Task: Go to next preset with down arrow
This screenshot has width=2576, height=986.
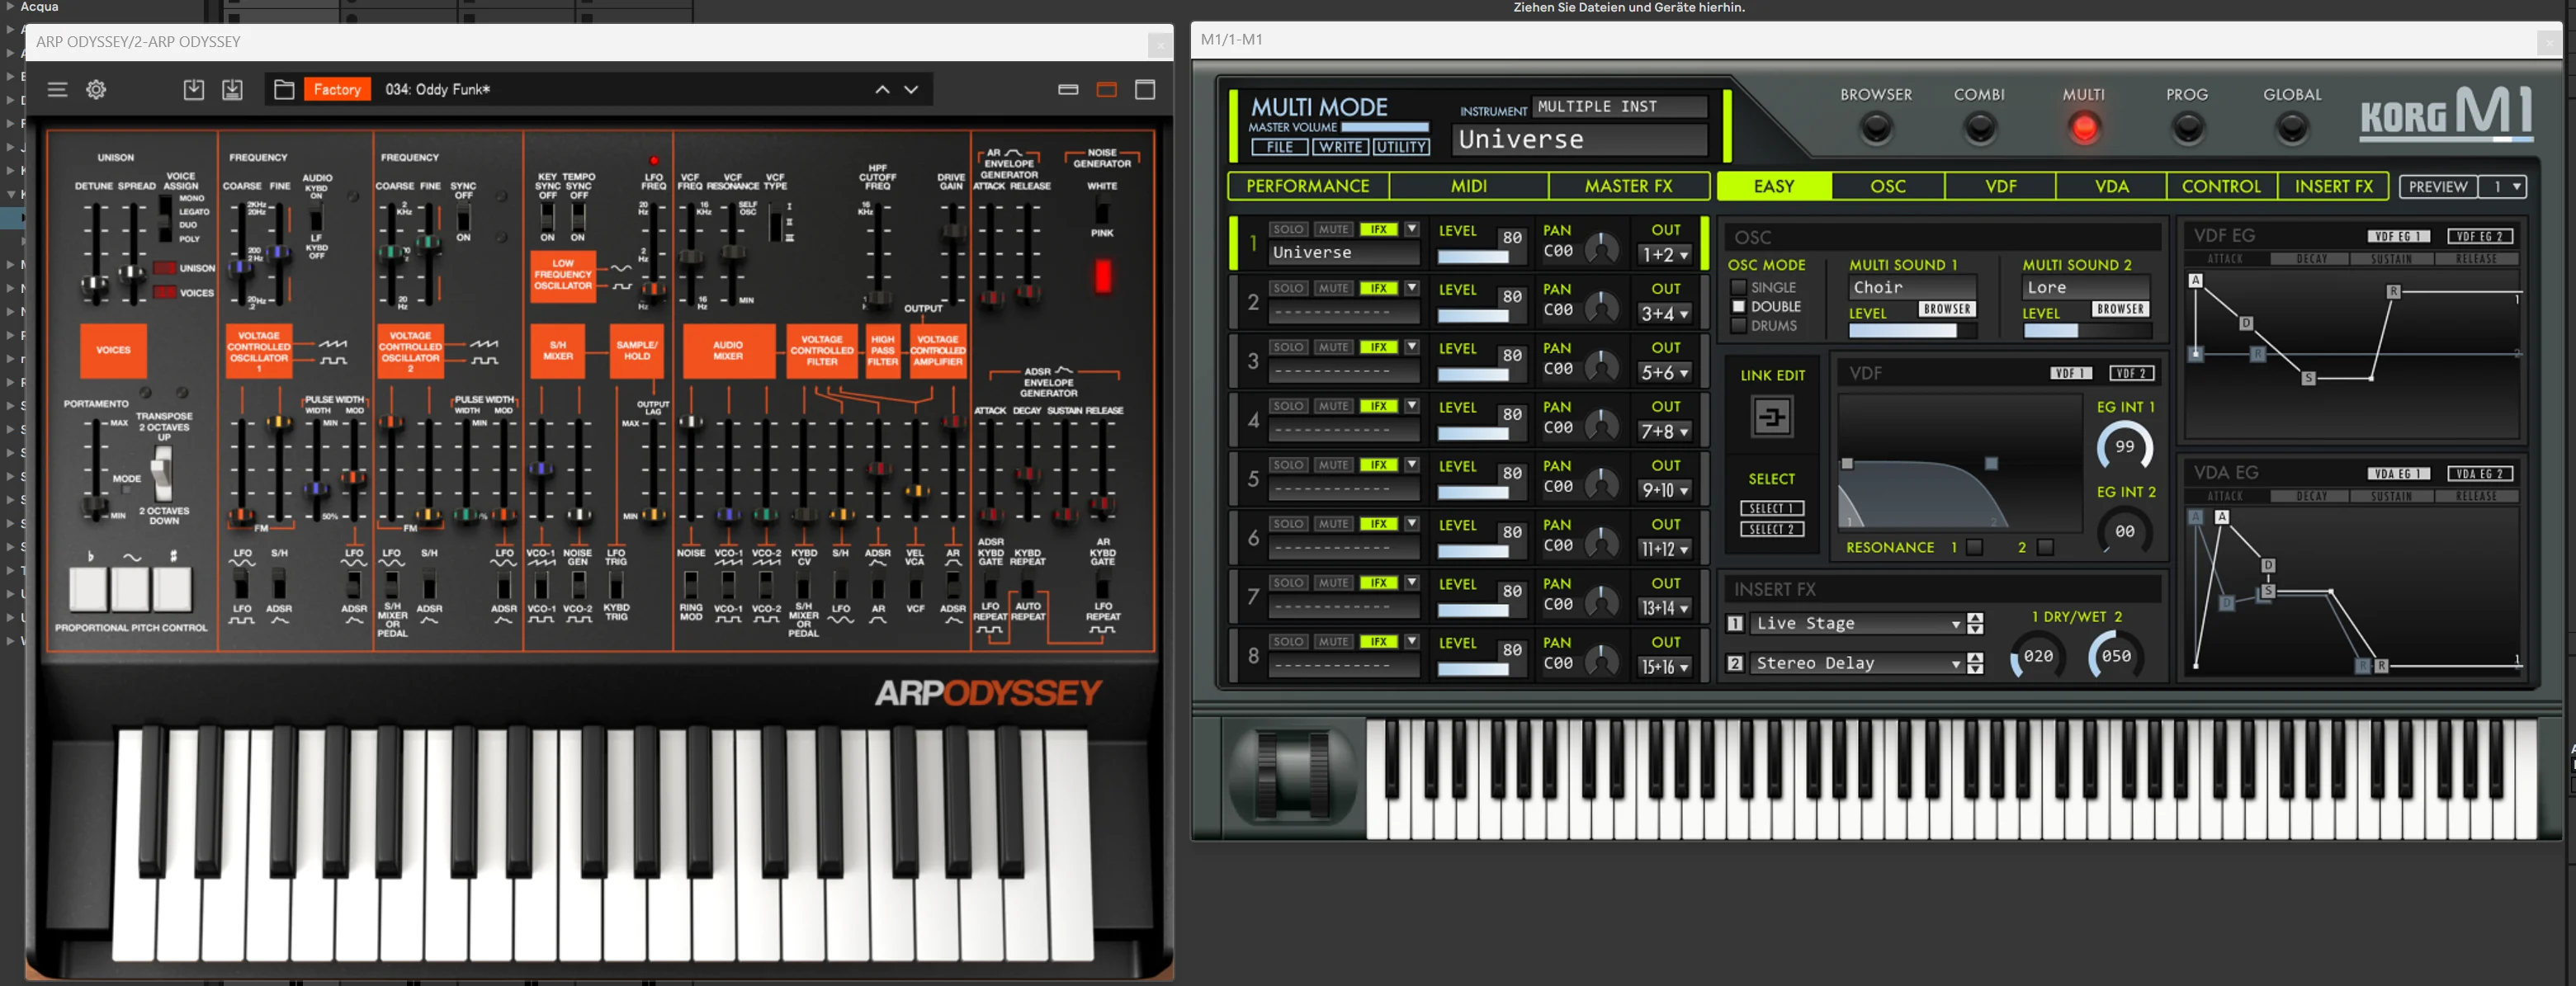Action: pyautogui.click(x=911, y=89)
